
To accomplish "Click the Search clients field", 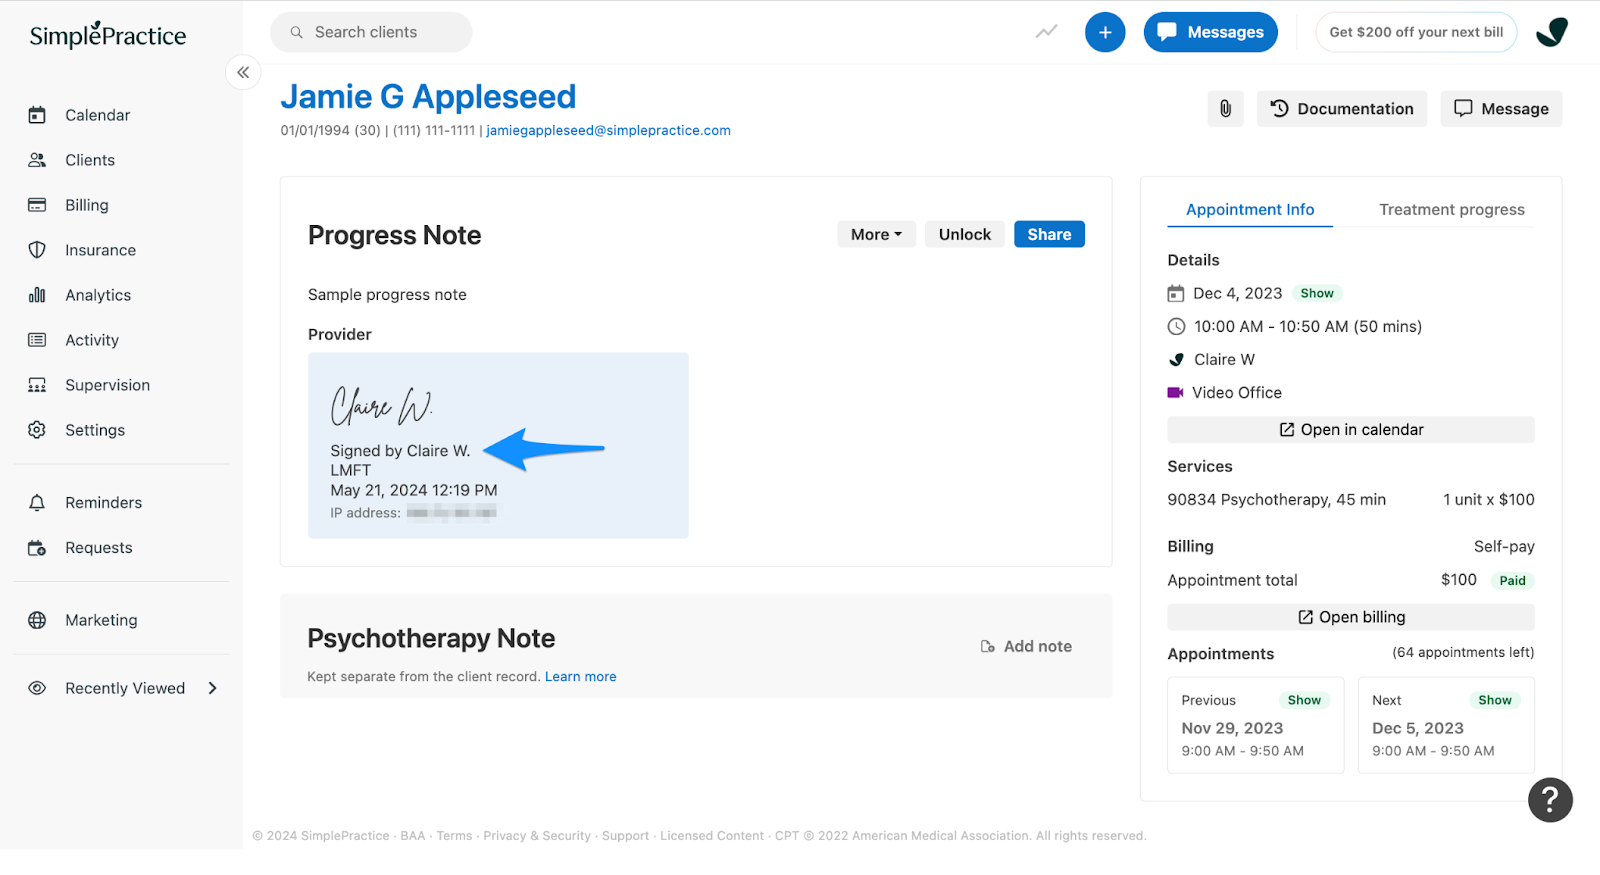I will [371, 32].
